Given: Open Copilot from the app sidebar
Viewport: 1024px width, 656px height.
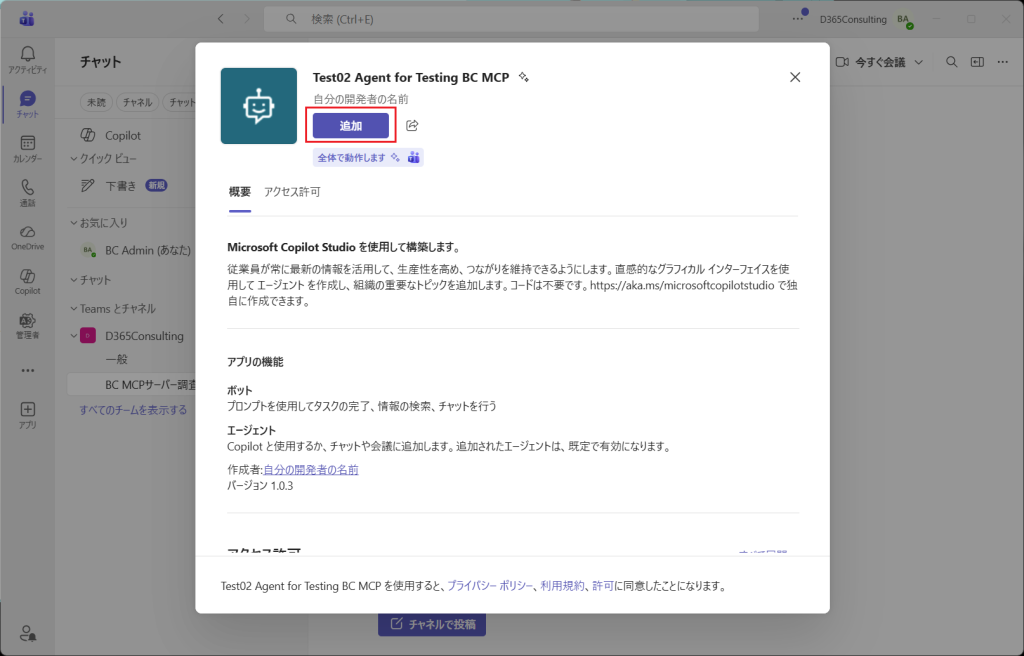Looking at the screenshot, I should [x=27, y=281].
